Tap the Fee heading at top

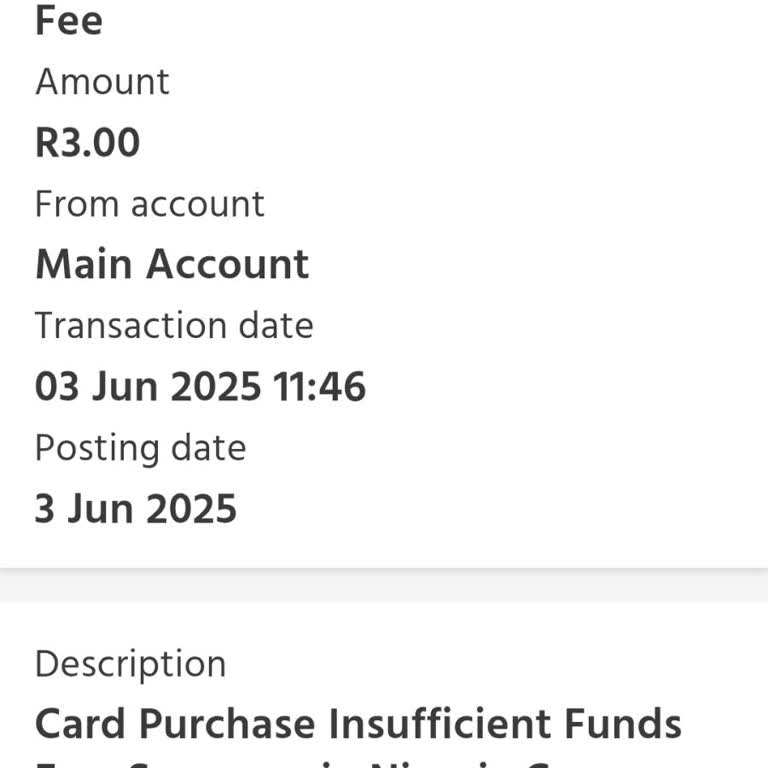(69, 20)
